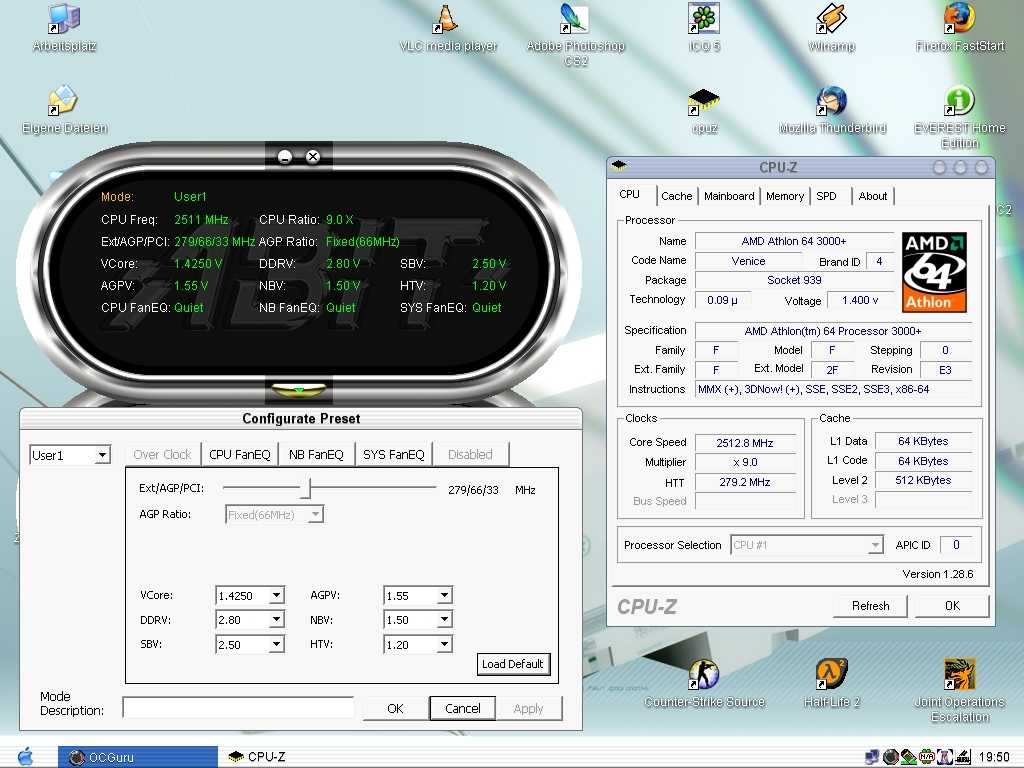Expand the VCore voltage dropdown
Image resolution: width=1024 pixels, height=768 pixels.
276,596
